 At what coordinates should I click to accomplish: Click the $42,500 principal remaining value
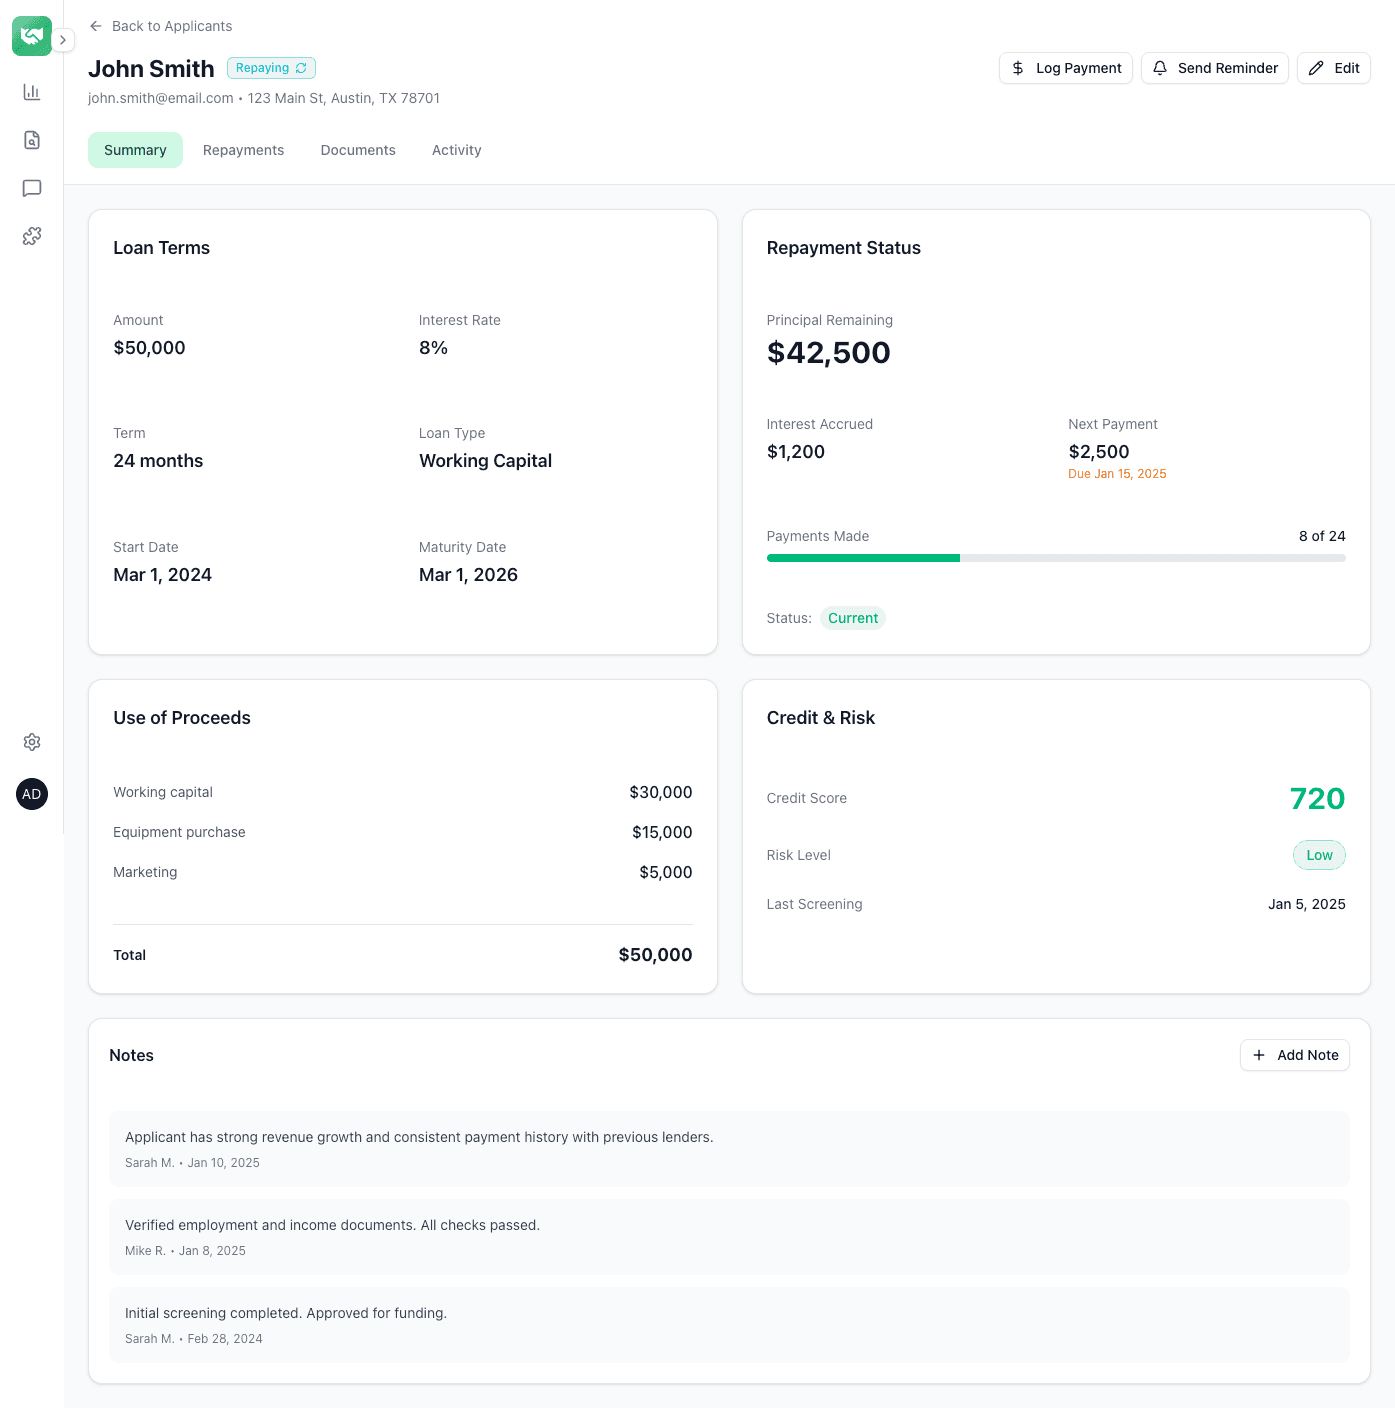pyautogui.click(x=828, y=353)
